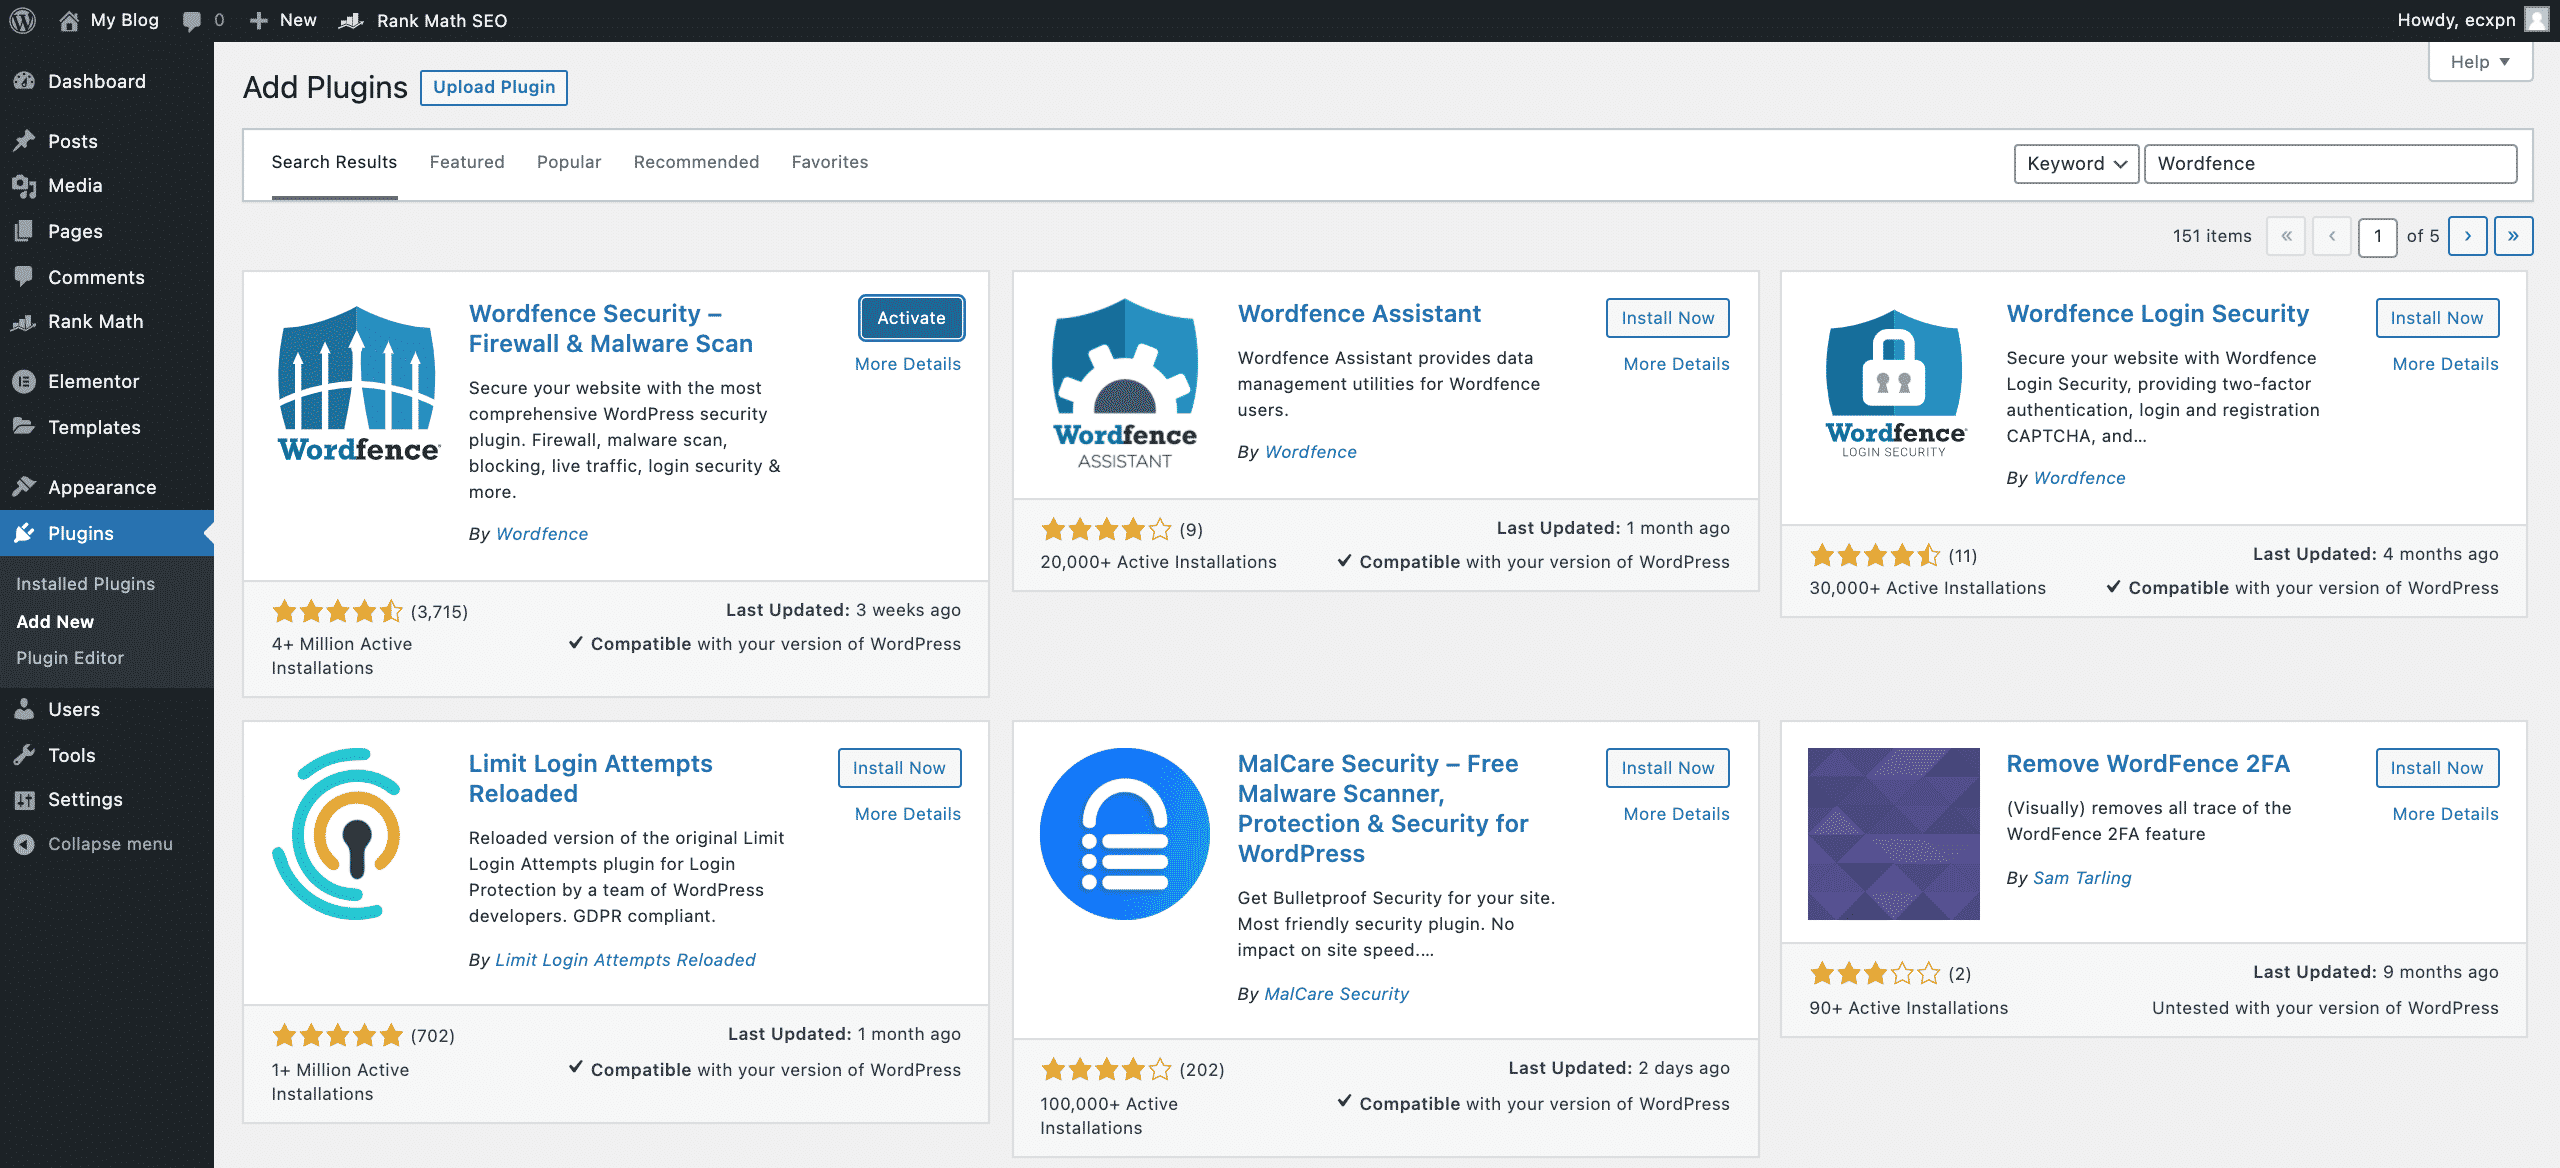
Task: Install Wordfence Assistant plugin
Action: [x=1668, y=318]
